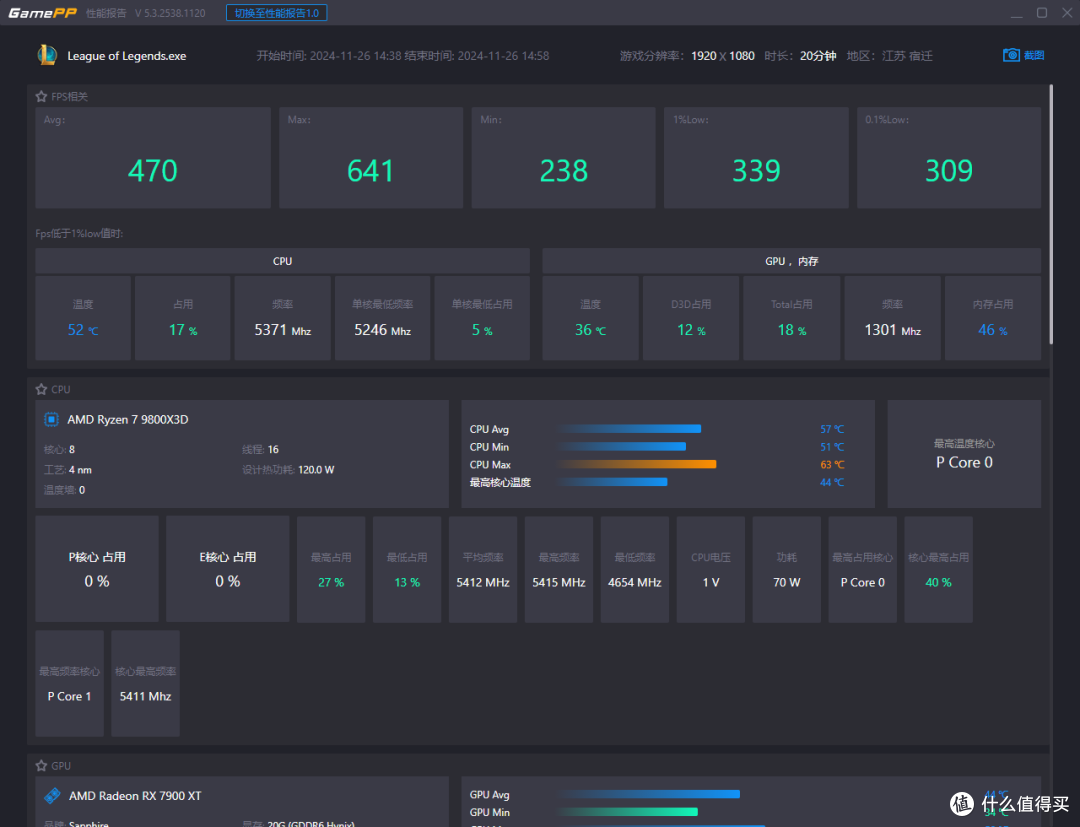Image resolution: width=1080 pixels, height=827 pixels.
Task: Click the Avg FPS 470 card
Action: pos(153,157)
